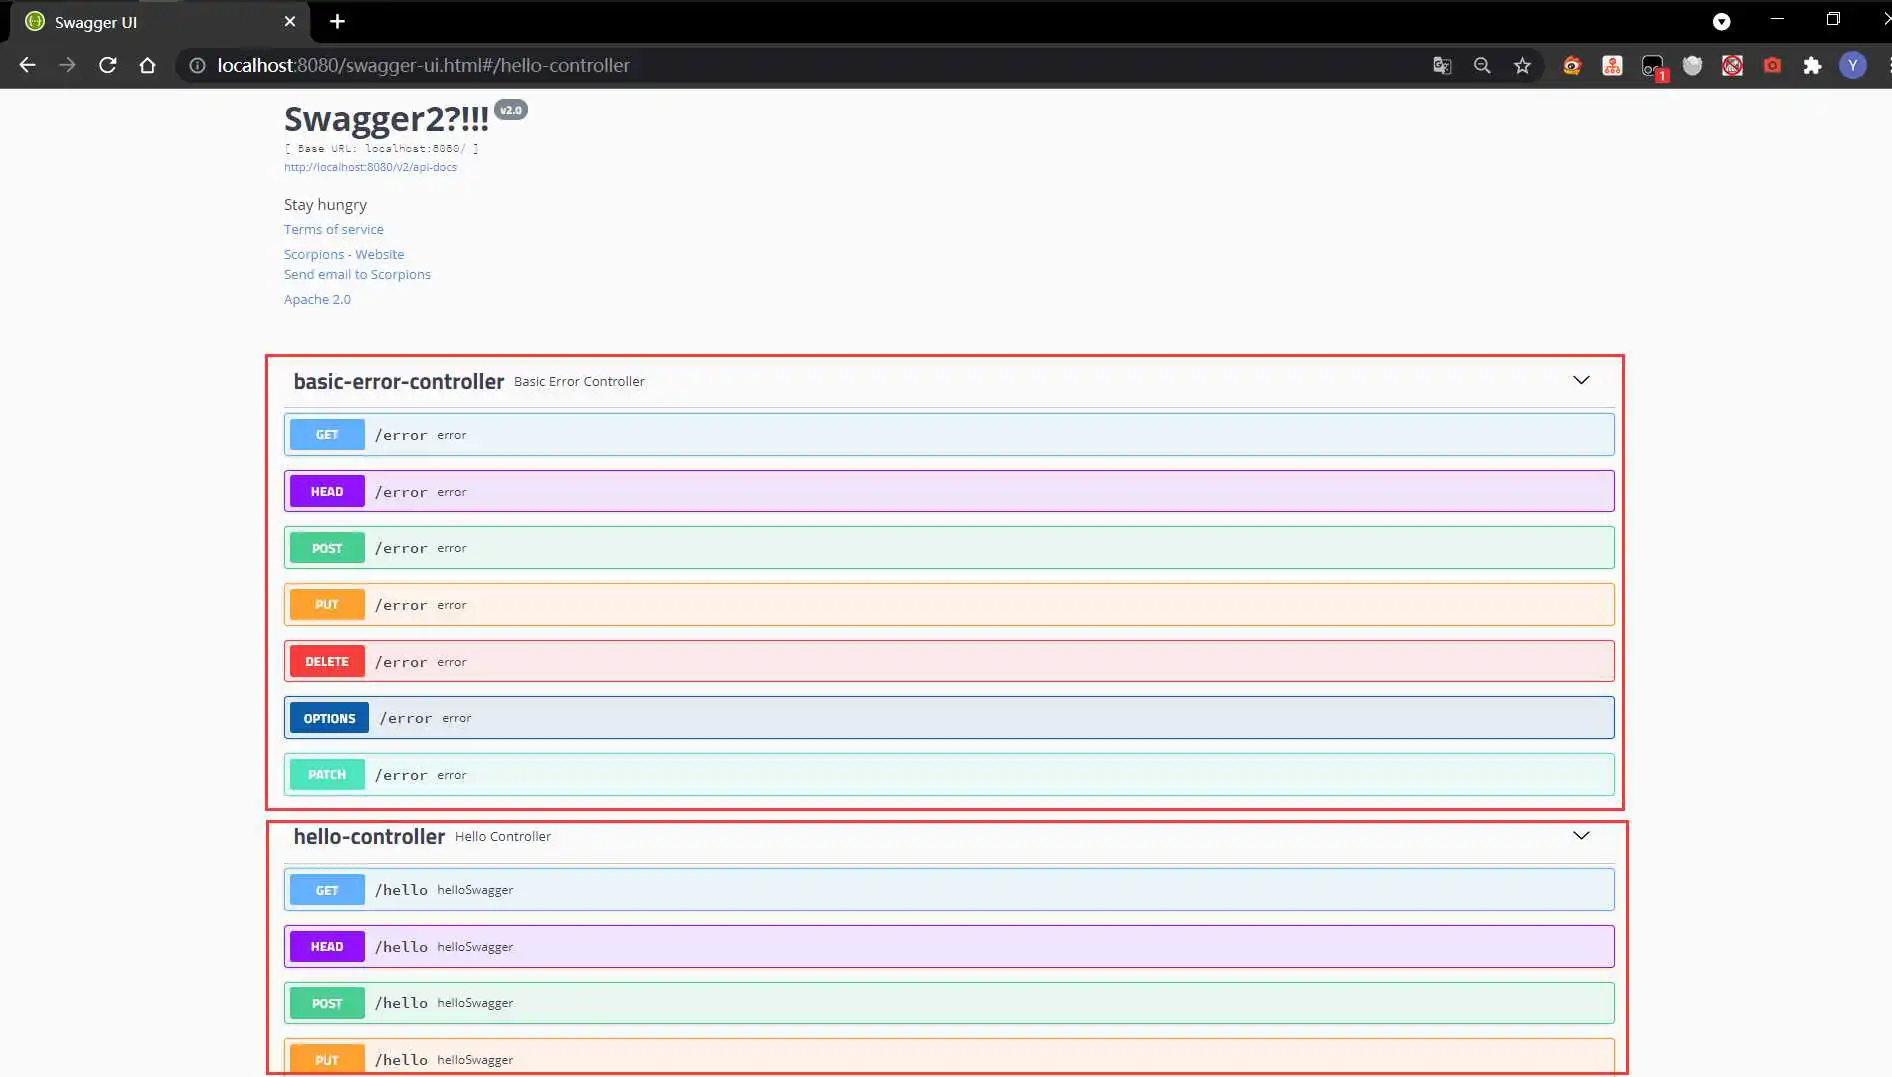Open the Apache 2.0 license link
The width and height of the screenshot is (1892, 1077).
click(317, 300)
